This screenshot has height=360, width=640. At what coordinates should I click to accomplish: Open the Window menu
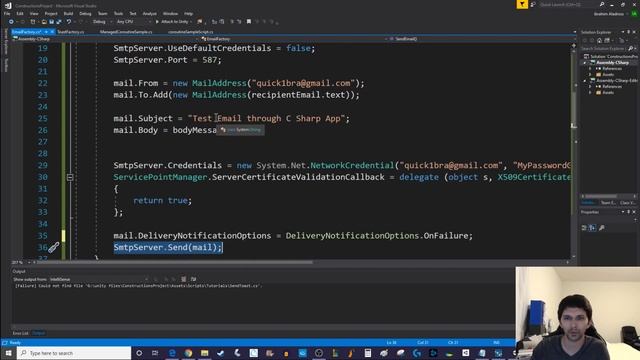click(170, 13)
